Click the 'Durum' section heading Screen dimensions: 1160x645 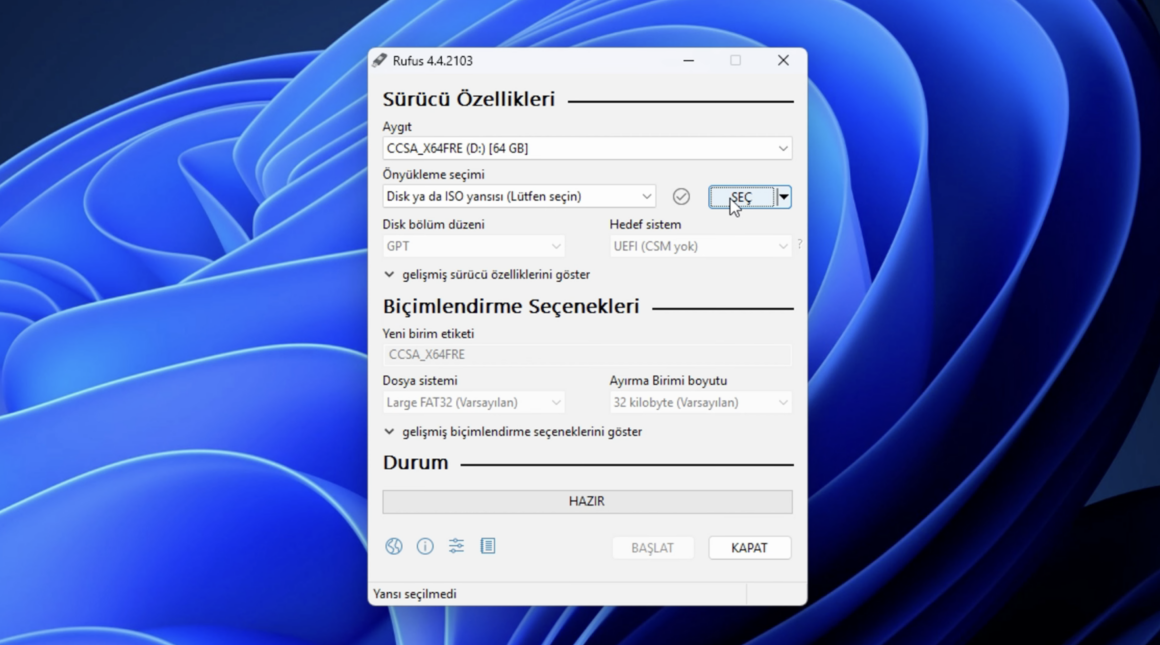[x=415, y=463]
